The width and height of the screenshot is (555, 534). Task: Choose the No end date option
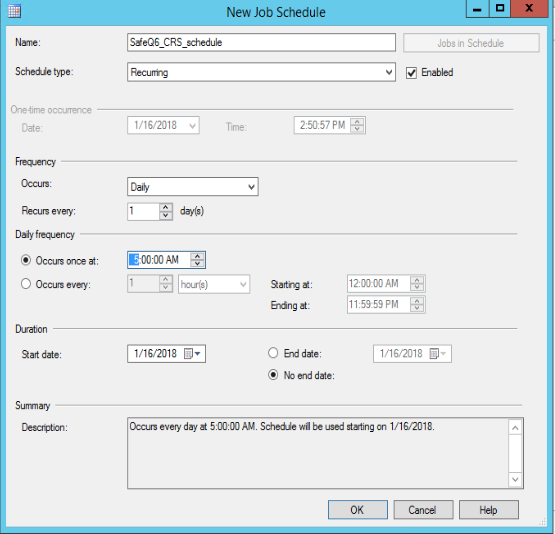[x=273, y=375]
